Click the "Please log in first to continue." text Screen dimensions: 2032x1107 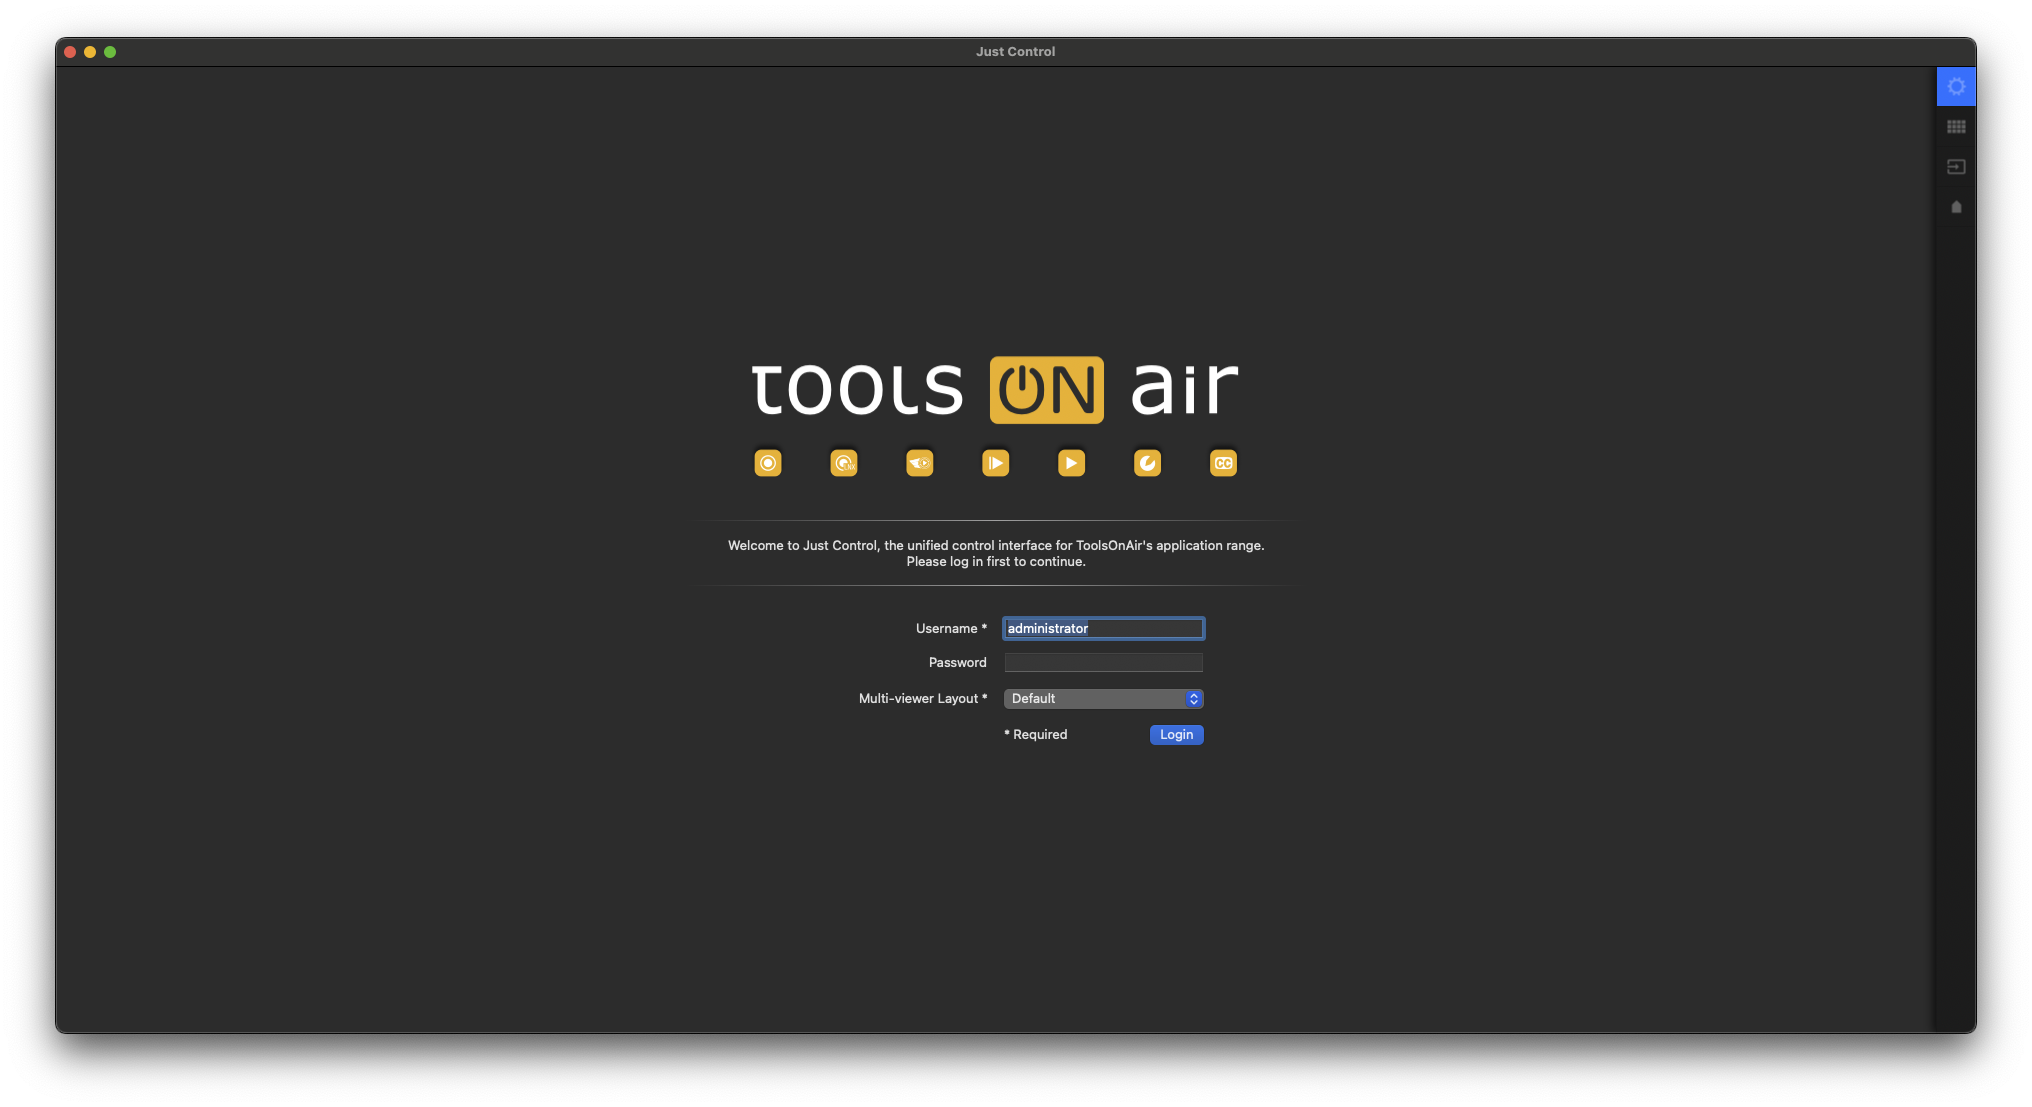(996, 562)
